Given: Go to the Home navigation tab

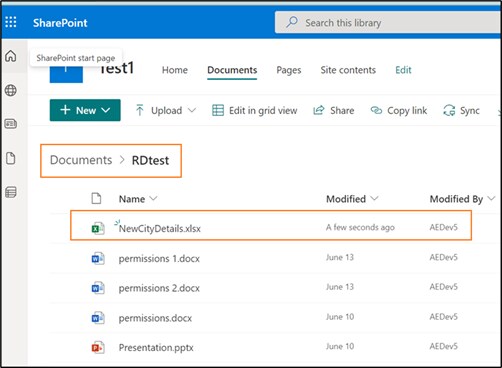Looking at the screenshot, I should [175, 70].
